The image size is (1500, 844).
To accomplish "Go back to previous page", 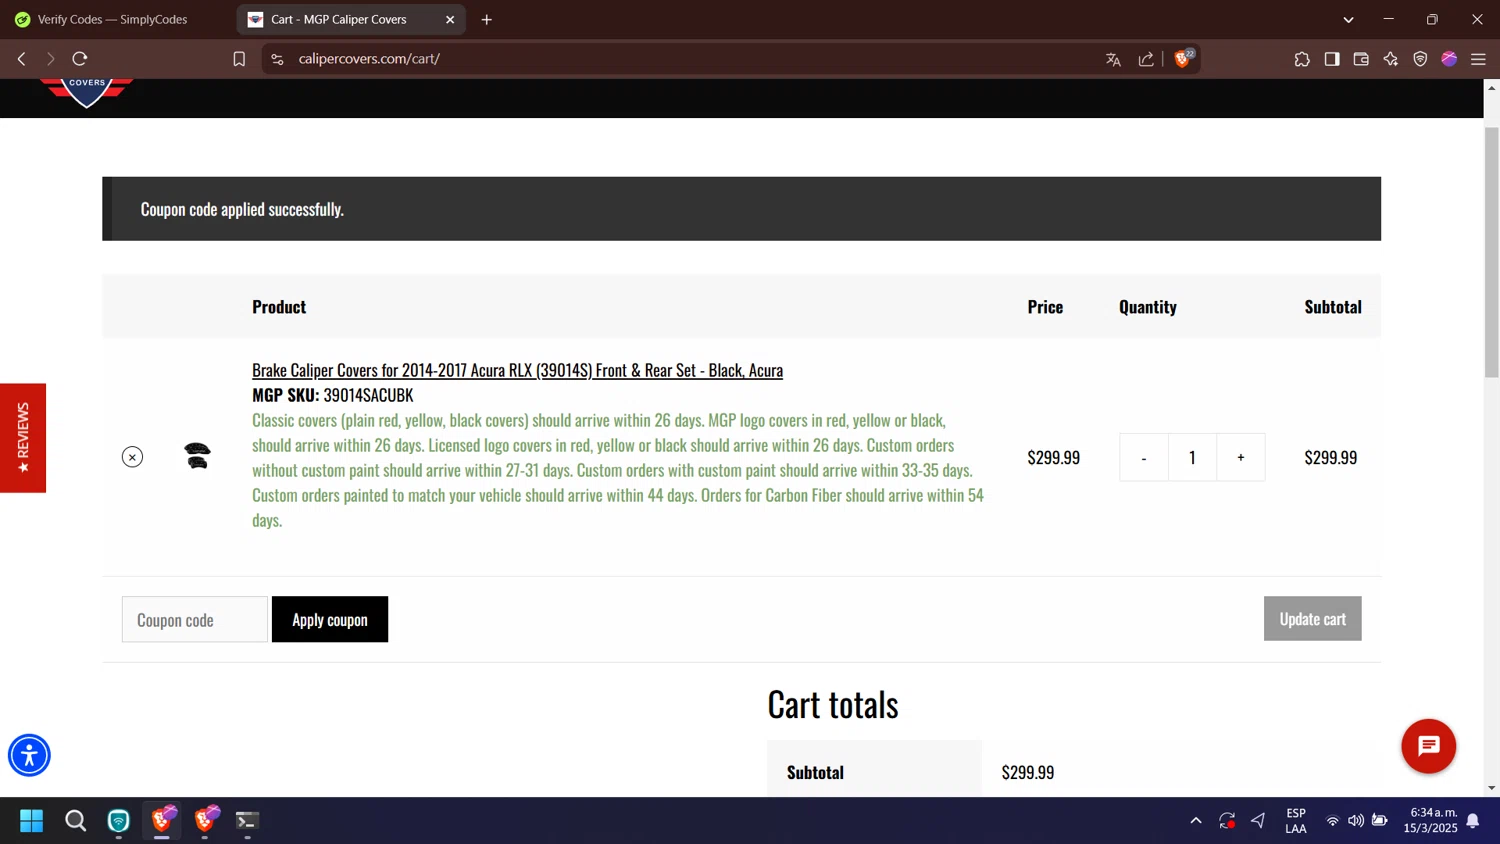I will click(21, 59).
